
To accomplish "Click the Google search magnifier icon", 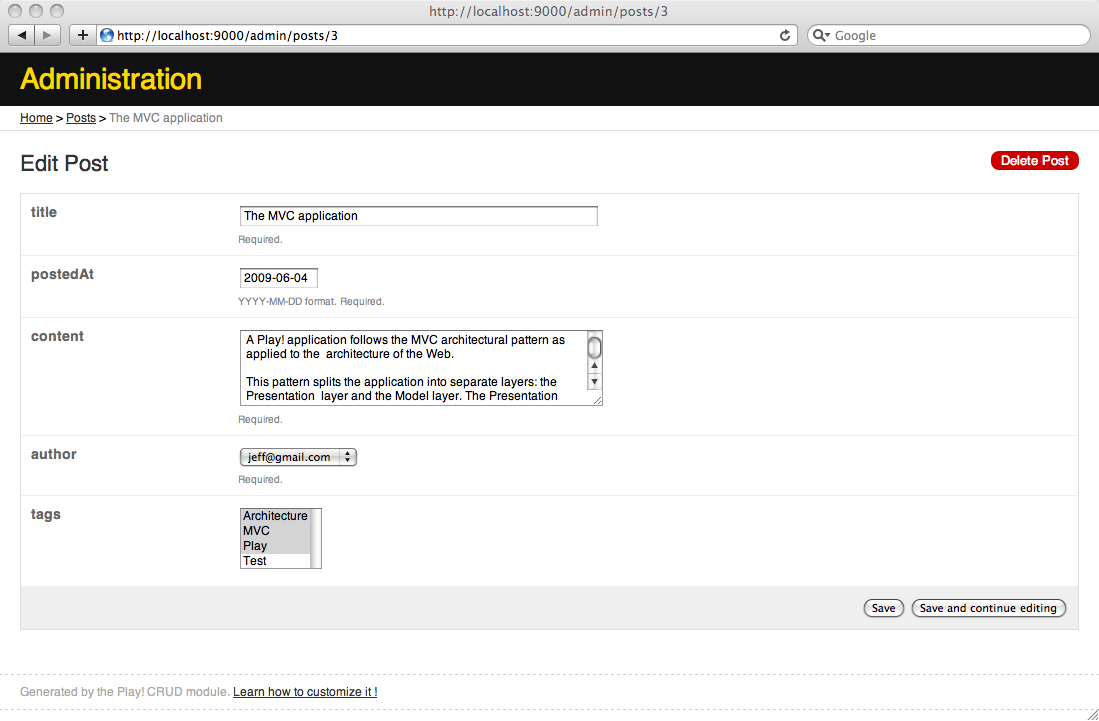I will click(820, 35).
